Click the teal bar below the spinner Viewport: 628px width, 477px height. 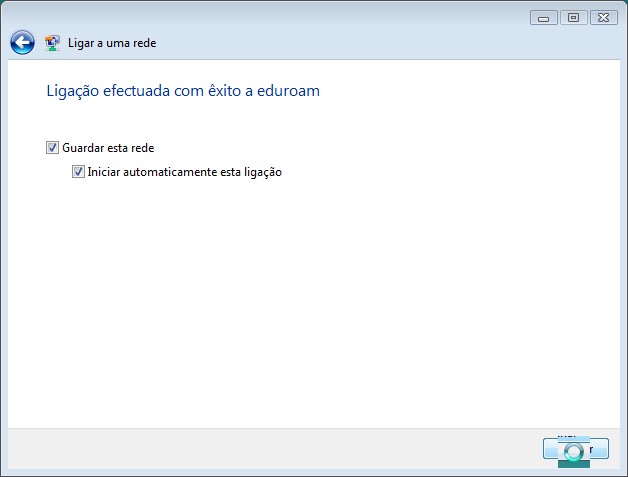pos(574,464)
